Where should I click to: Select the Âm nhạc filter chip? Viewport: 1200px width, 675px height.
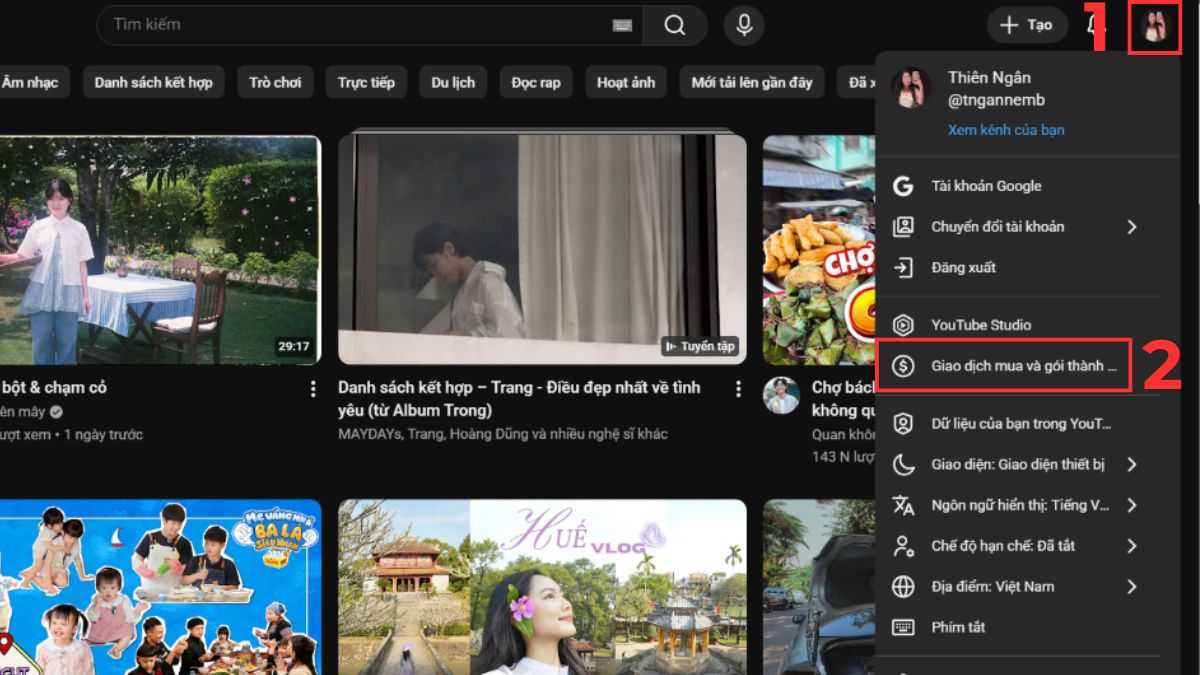[32, 82]
